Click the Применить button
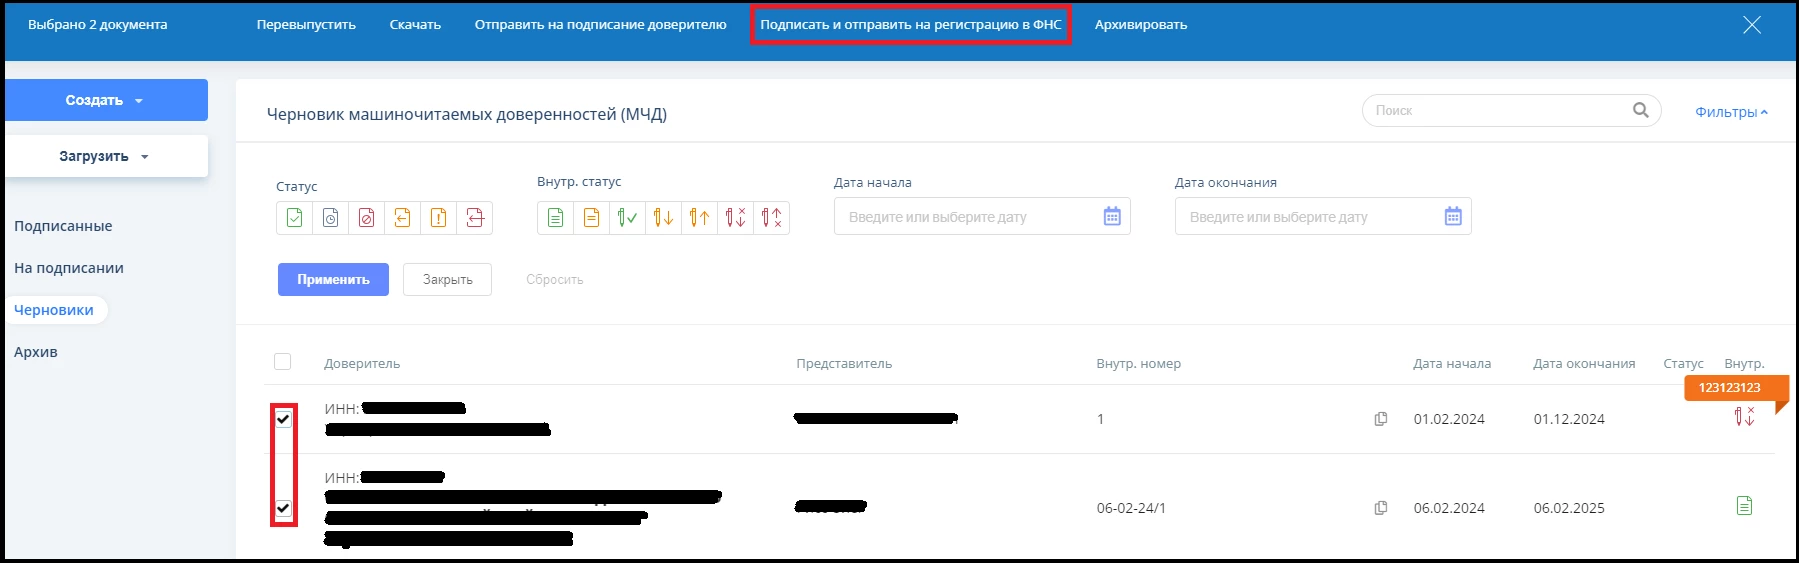 333,280
